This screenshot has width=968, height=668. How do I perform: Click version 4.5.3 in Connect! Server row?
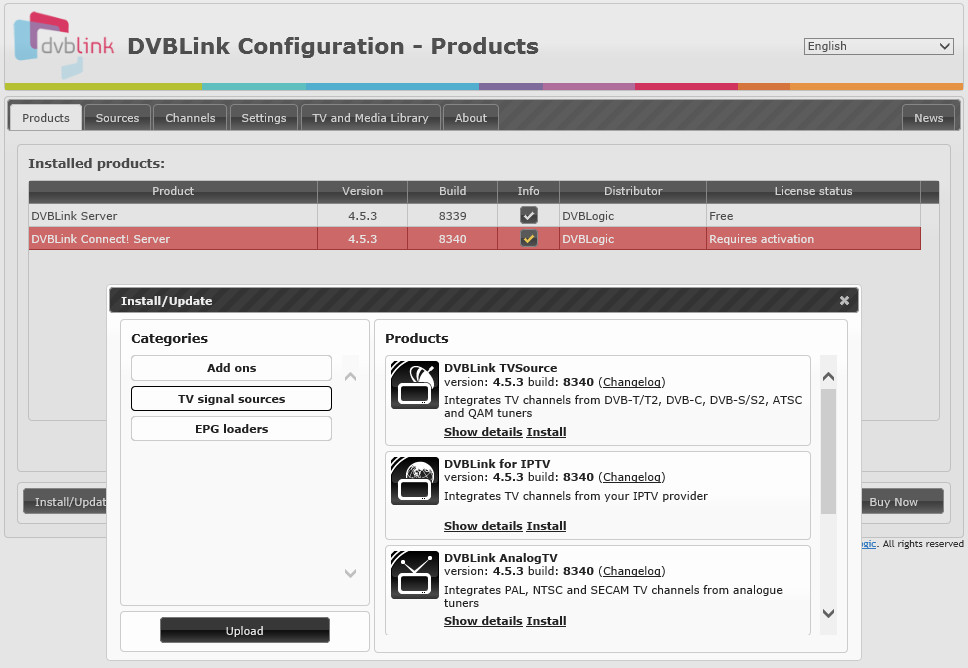click(362, 239)
